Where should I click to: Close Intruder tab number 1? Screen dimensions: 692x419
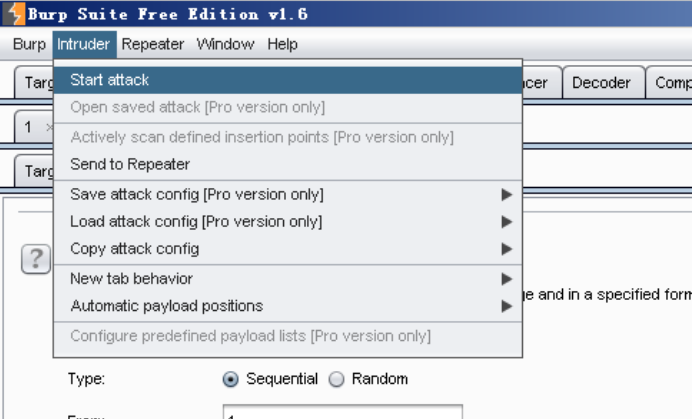point(49,127)
